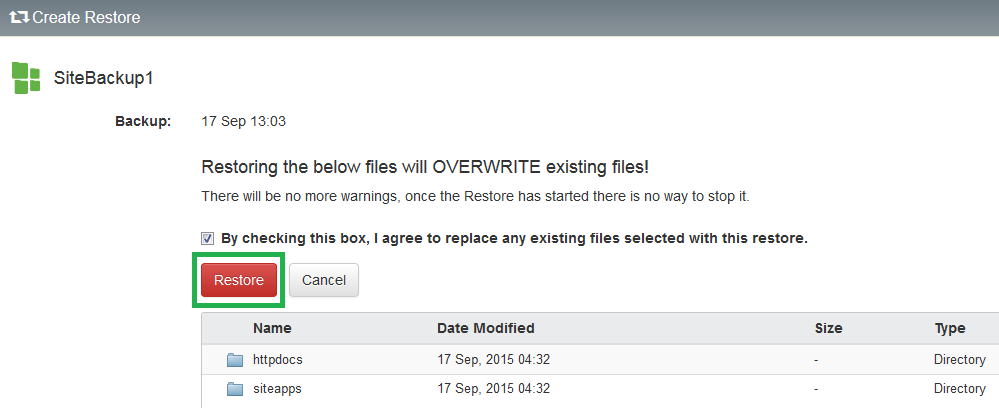Sort by the Size column header

tap(828, 328)
